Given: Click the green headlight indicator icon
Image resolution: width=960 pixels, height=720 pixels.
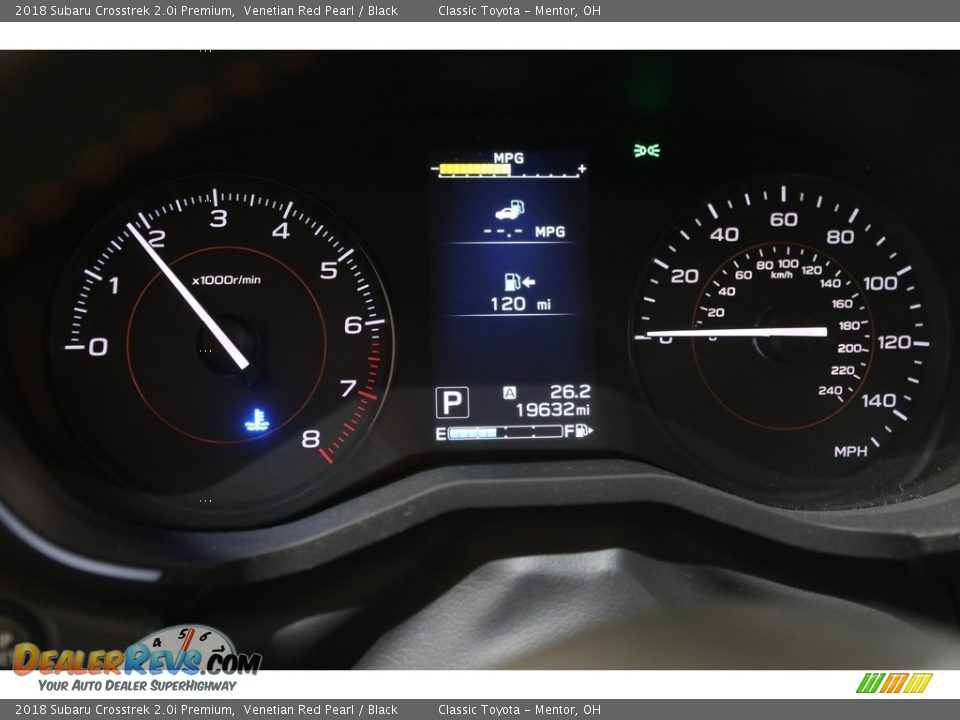Looking at the screenshot, I should click(647, 150).
